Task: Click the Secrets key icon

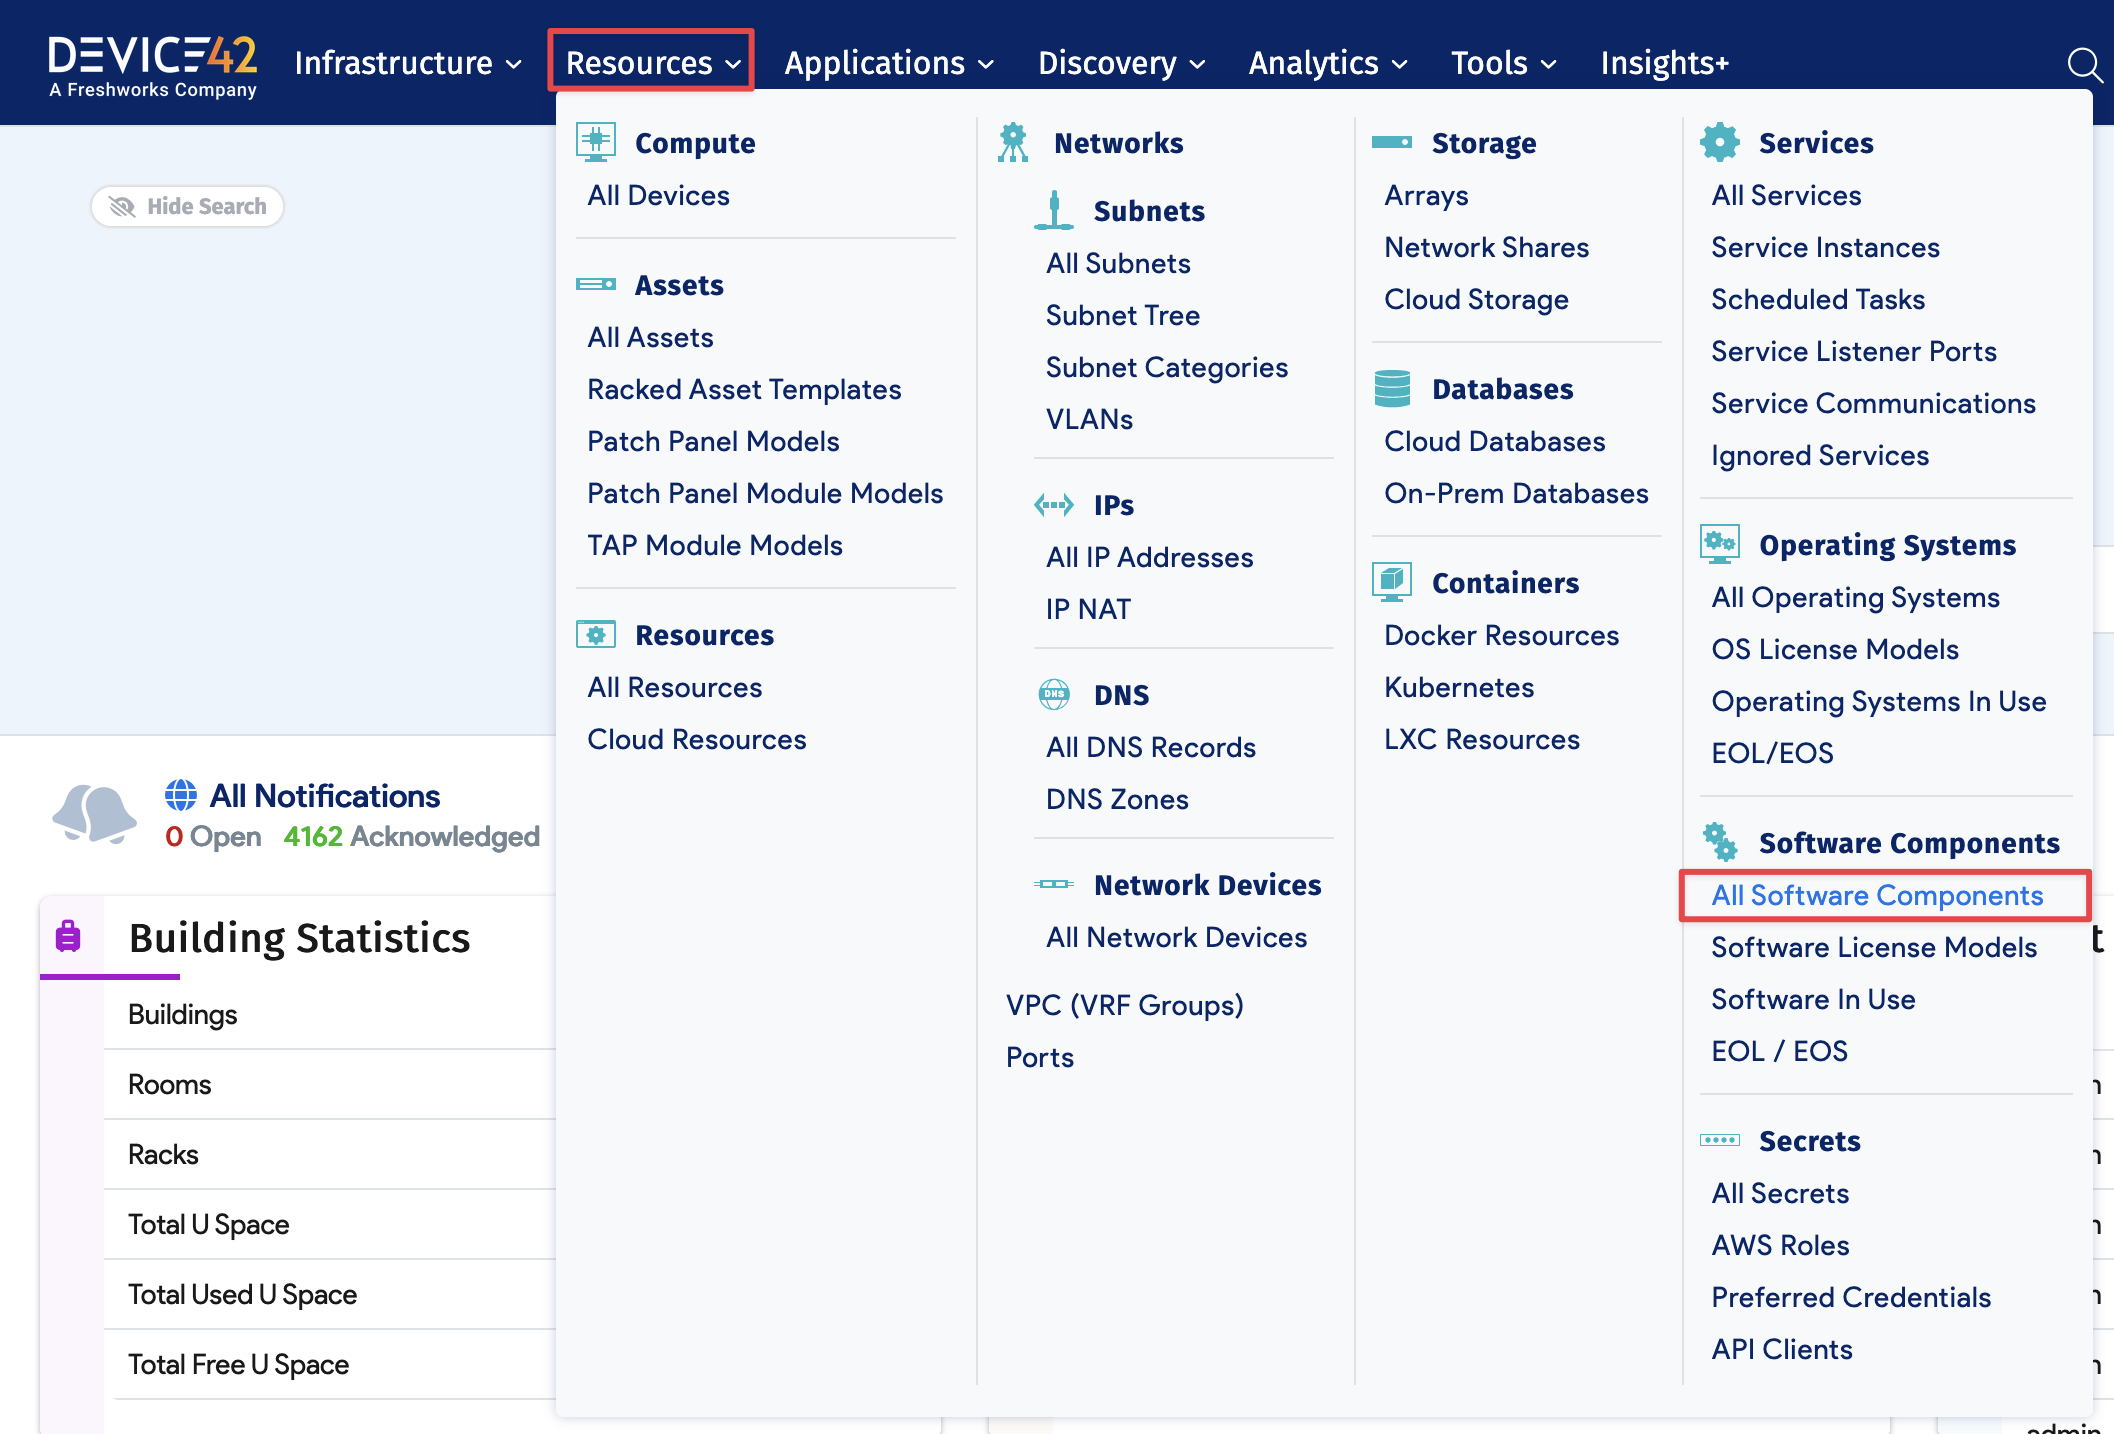Action: click(1721, 1139)
